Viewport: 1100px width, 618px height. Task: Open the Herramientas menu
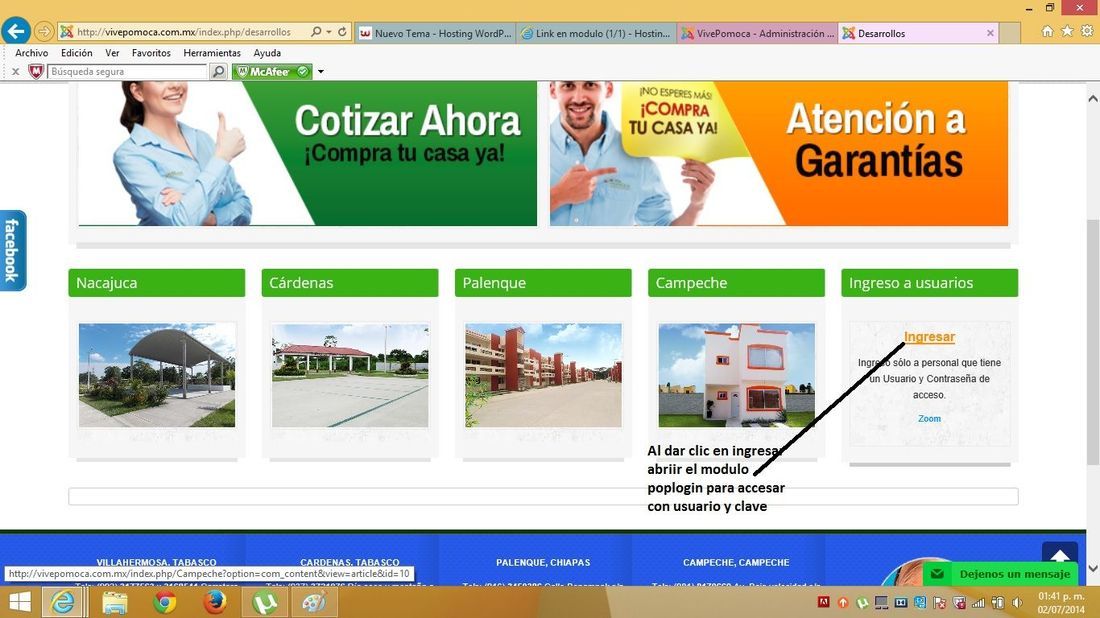click(212, 53)
